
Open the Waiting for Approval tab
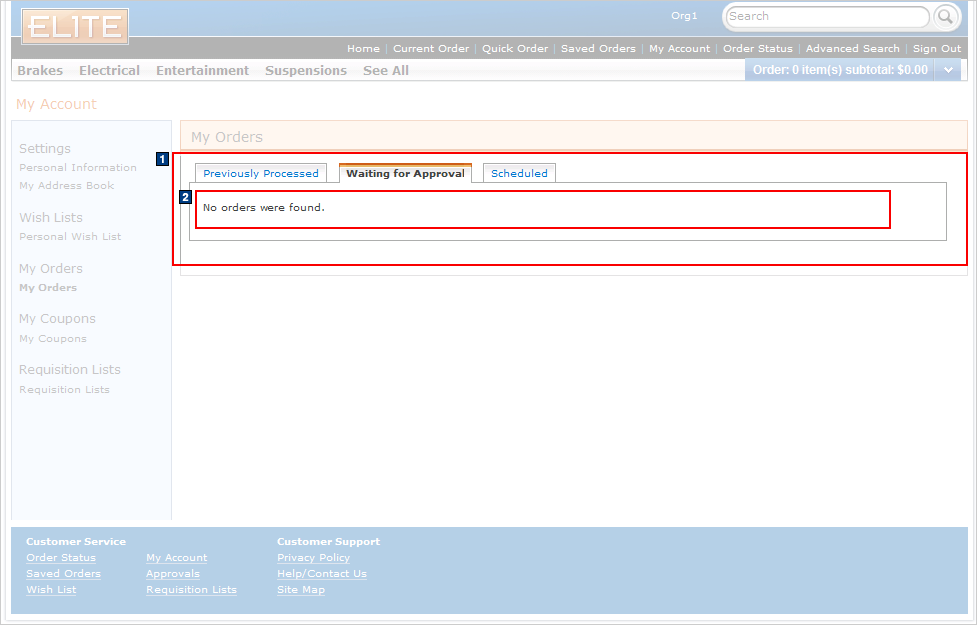[405, 172]
